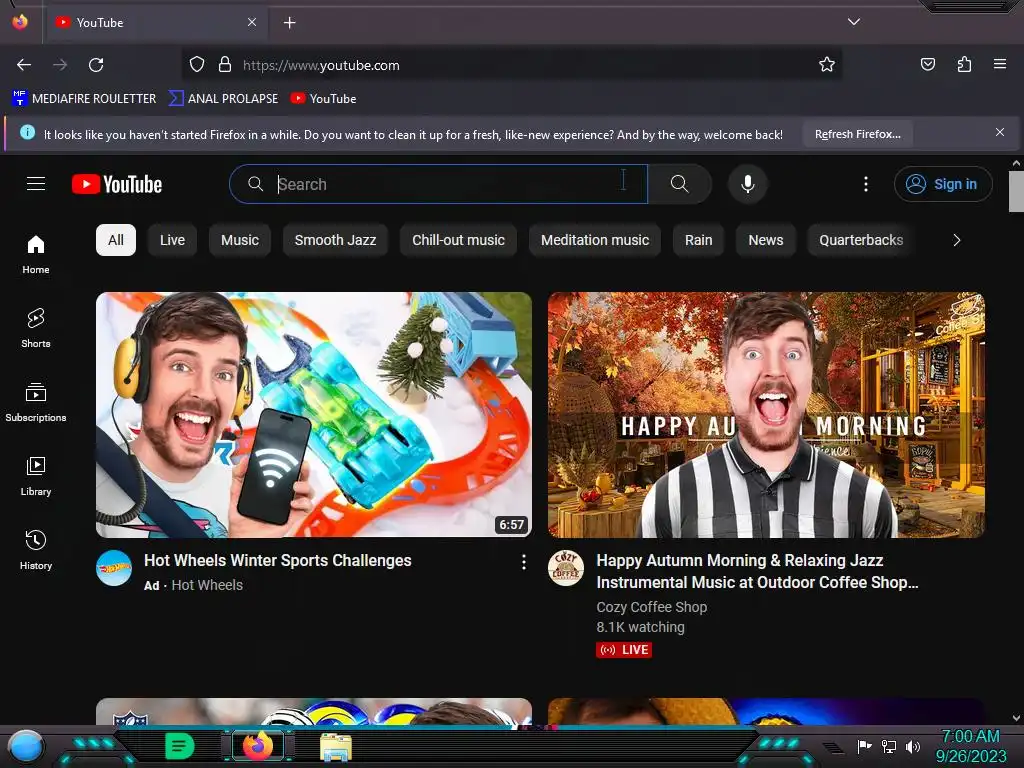Open Shorts in sidebar
The width and height of the screenshot is (1024, 768).
[36, 328]
